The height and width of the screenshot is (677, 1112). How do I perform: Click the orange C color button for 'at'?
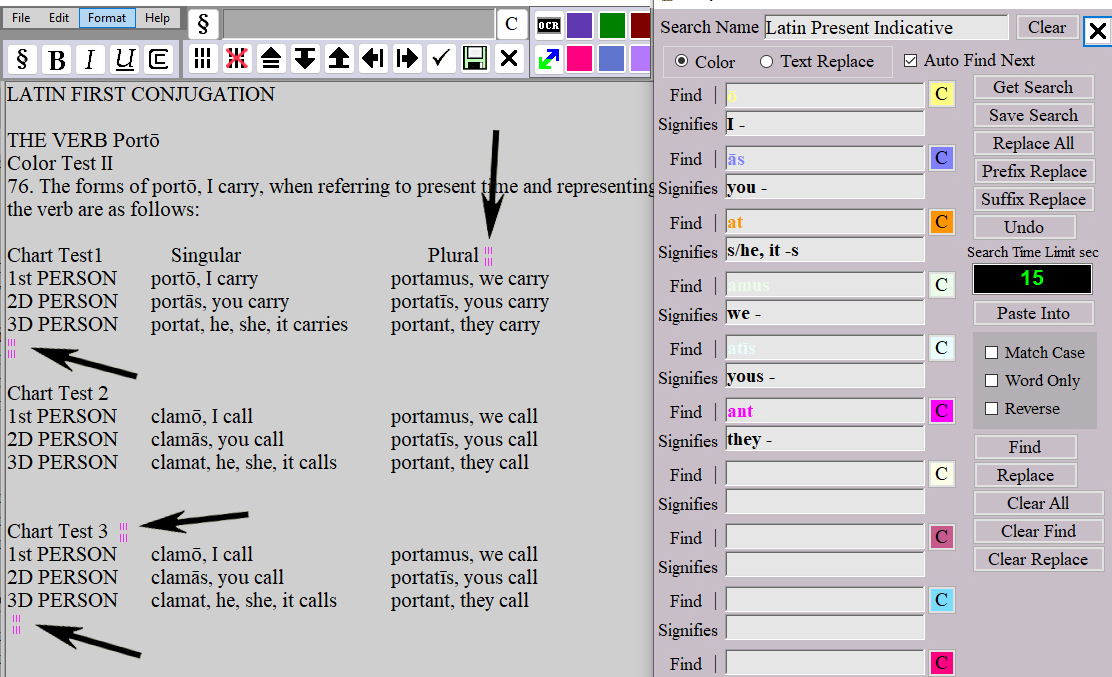(941, 222)
